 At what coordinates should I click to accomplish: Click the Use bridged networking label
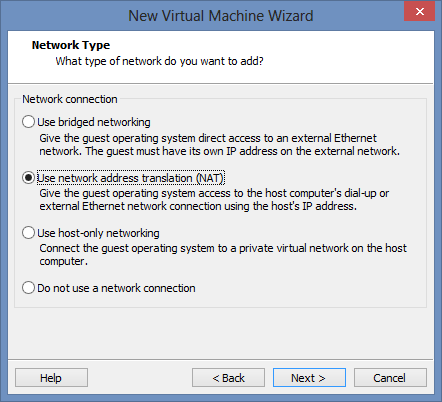pyautogui.click(x=94, y=122)
